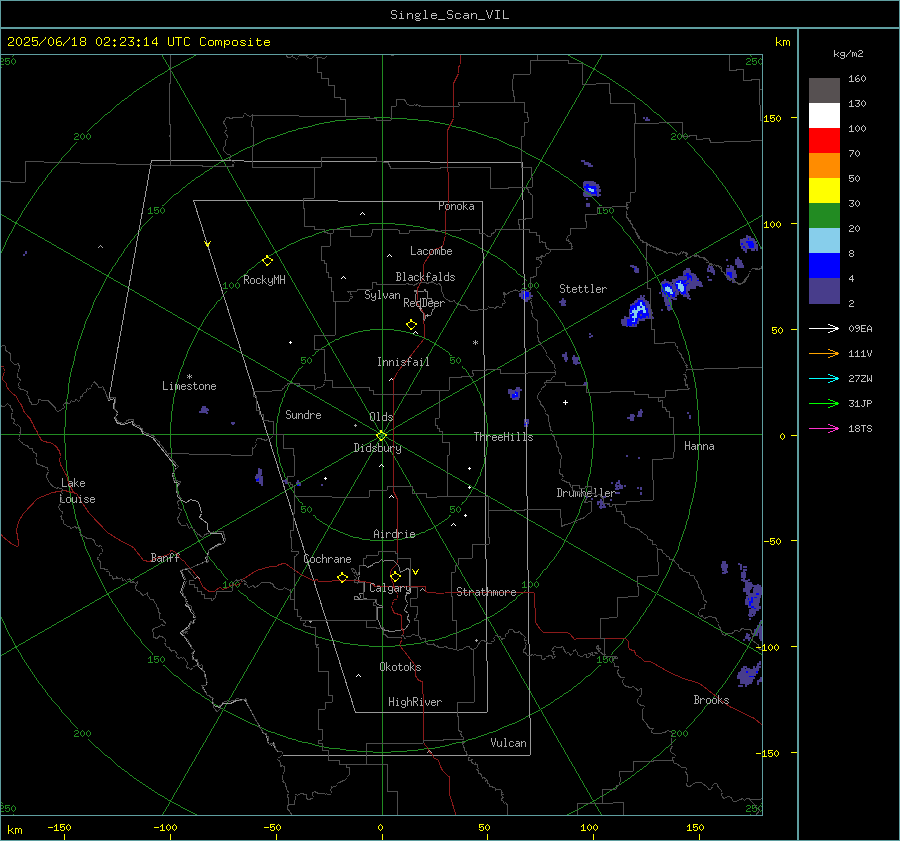Click the white 130 kg/m2 color swatch

(824, 115)
